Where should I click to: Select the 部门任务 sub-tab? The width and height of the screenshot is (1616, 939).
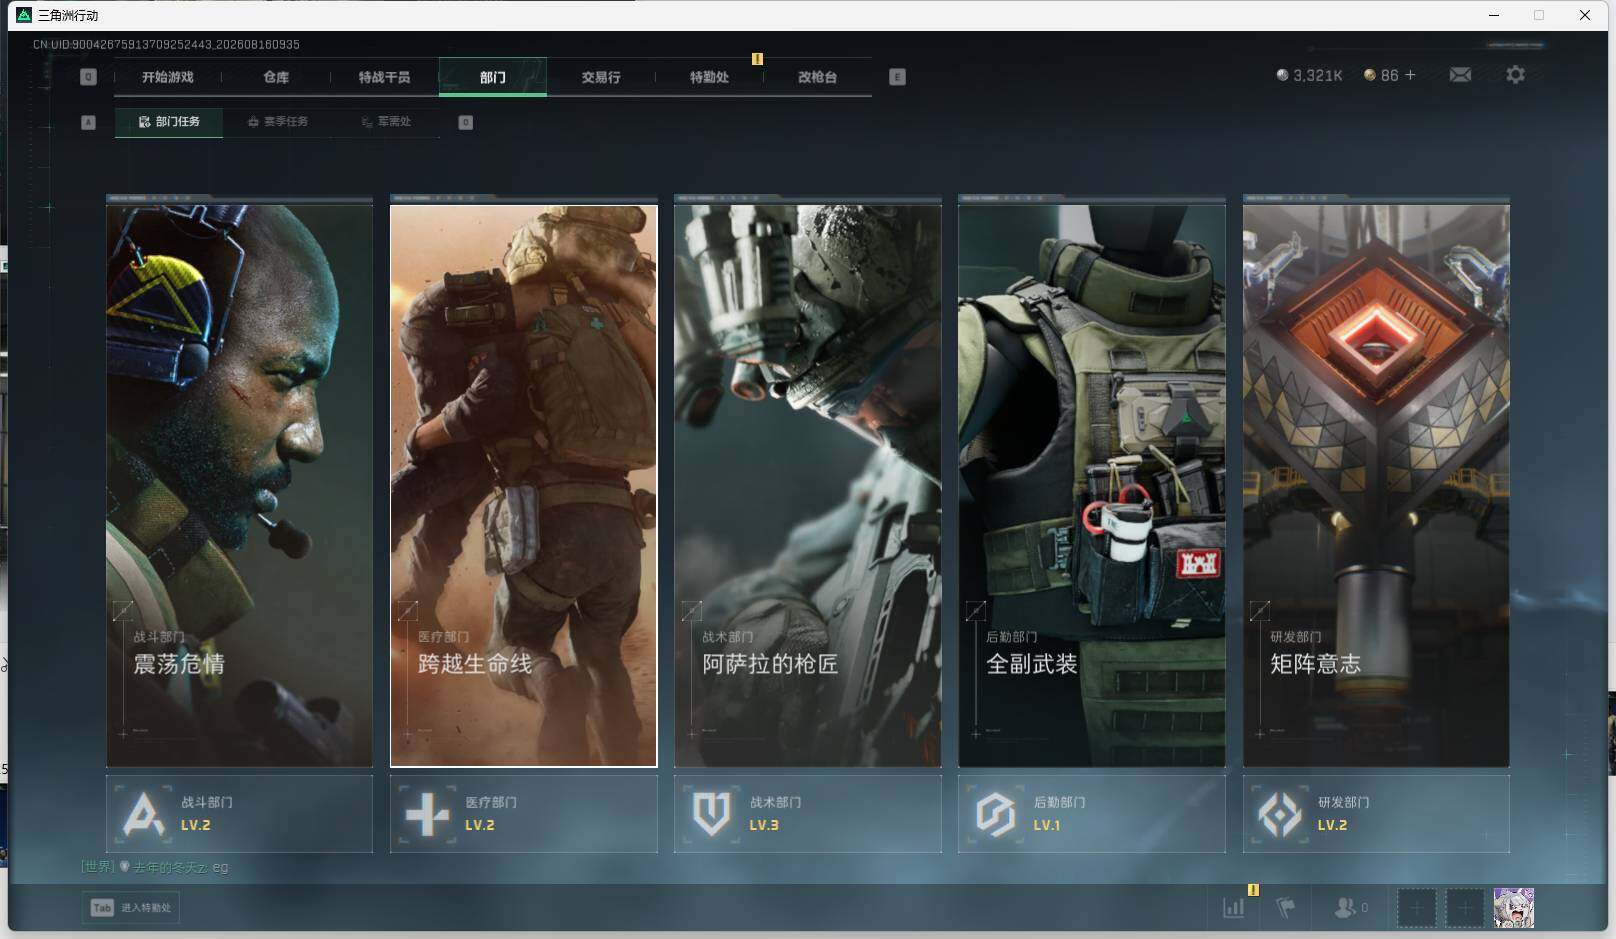(x=169, y=122)
